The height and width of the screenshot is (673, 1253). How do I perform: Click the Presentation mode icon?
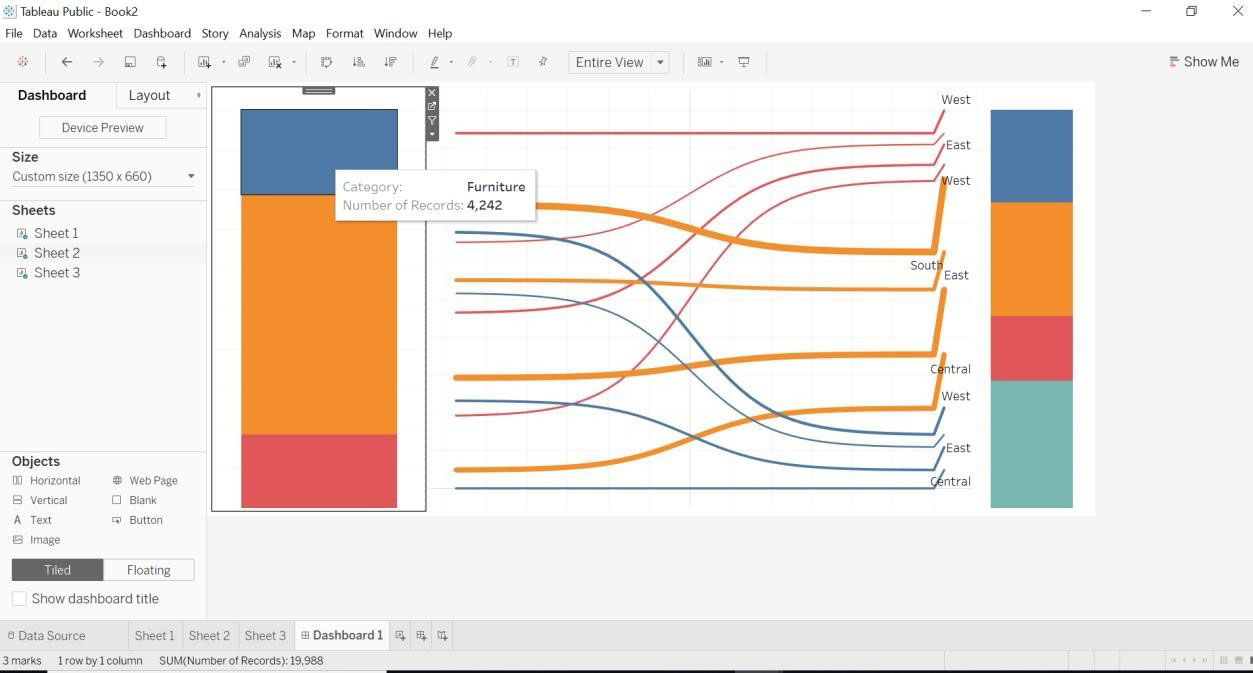pyautogui.click(x=744, y=62)
